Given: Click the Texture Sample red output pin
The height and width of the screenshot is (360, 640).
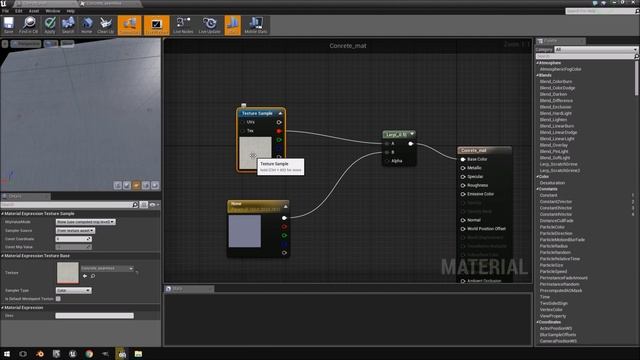Looking at the screenshot, I should pyautogui.click(x=279, y=131).
